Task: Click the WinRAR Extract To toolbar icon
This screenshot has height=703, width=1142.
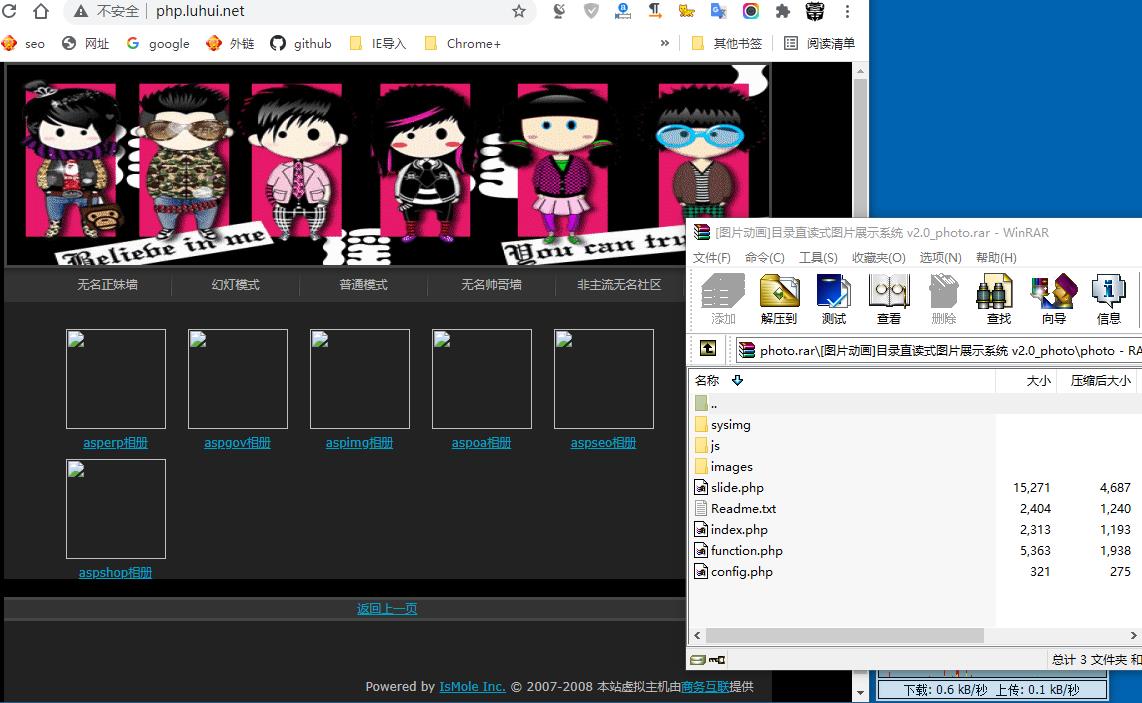Action: (779, 291)
